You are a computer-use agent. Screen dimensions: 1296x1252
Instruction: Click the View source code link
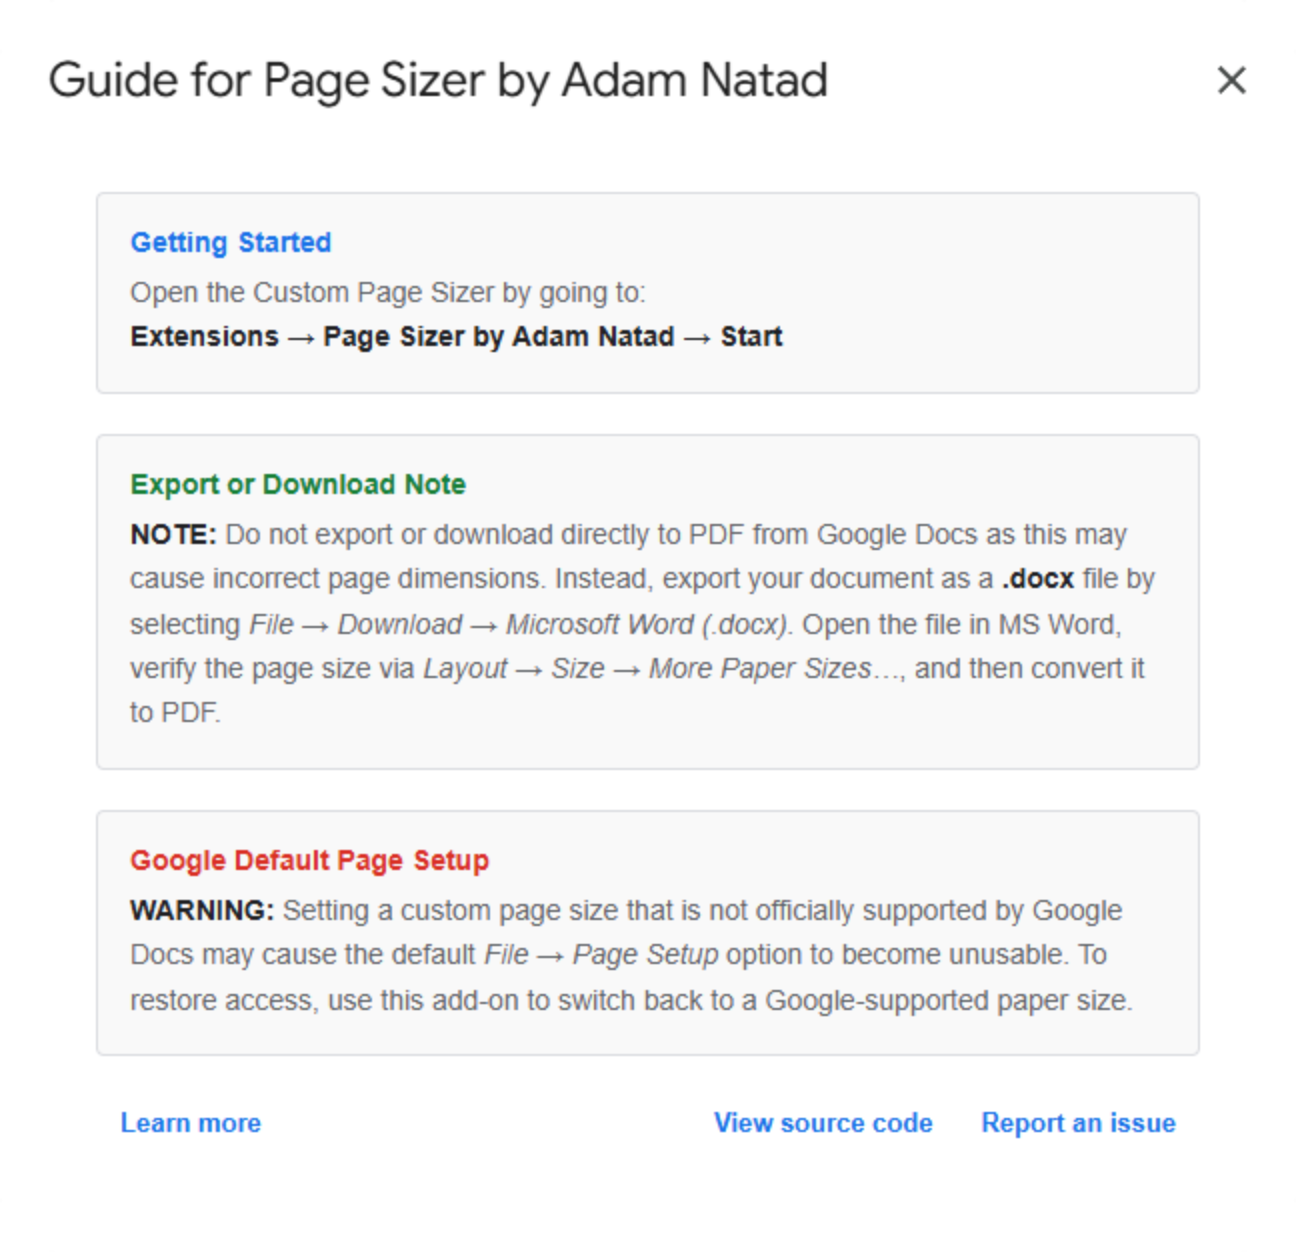pos(823,1123)
